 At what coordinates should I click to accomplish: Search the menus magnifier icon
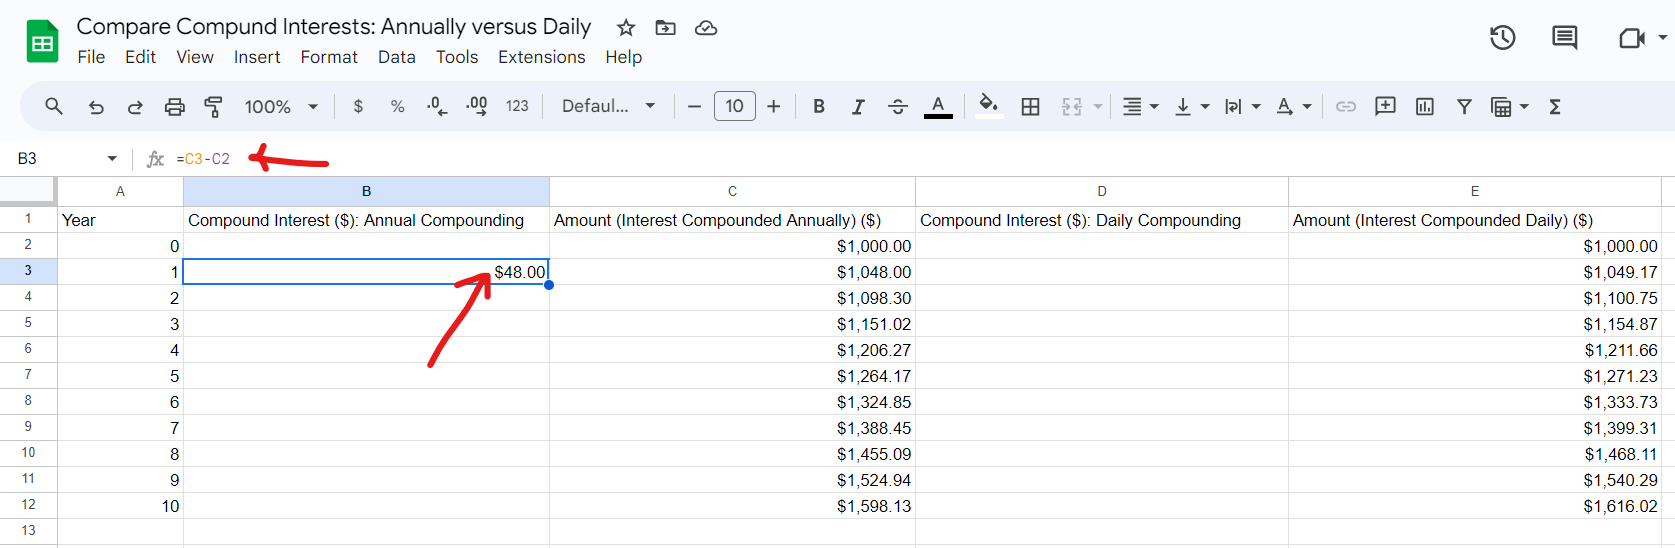click(x=54, y=106)
